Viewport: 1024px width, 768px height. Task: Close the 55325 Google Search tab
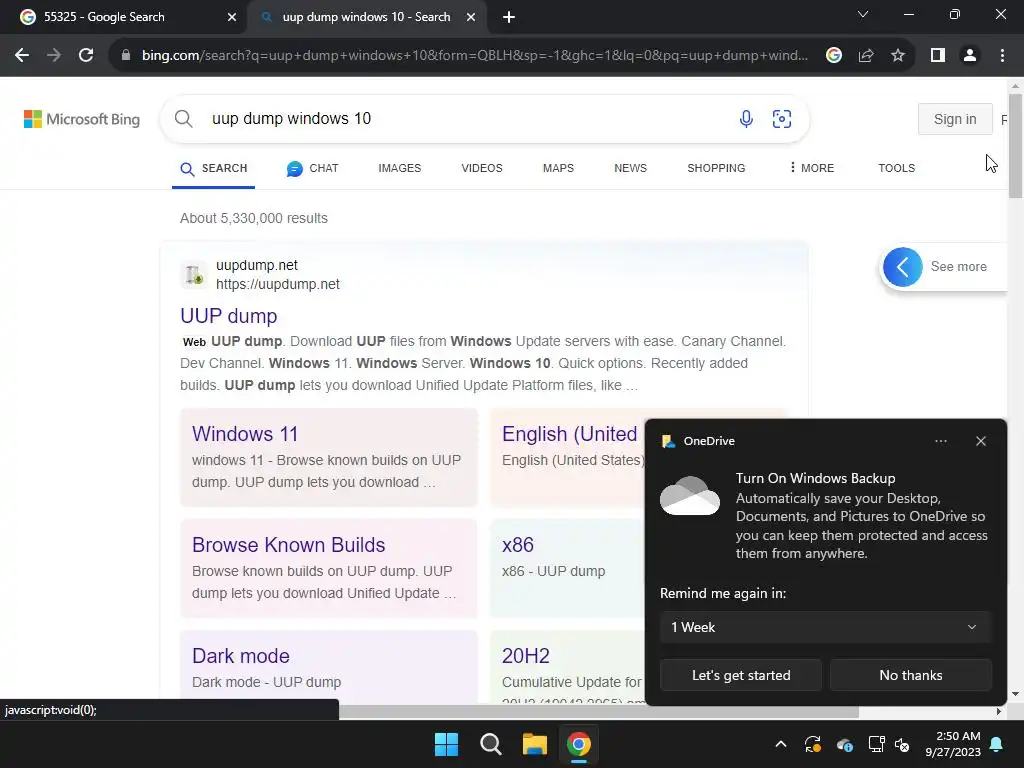(232, 18)
